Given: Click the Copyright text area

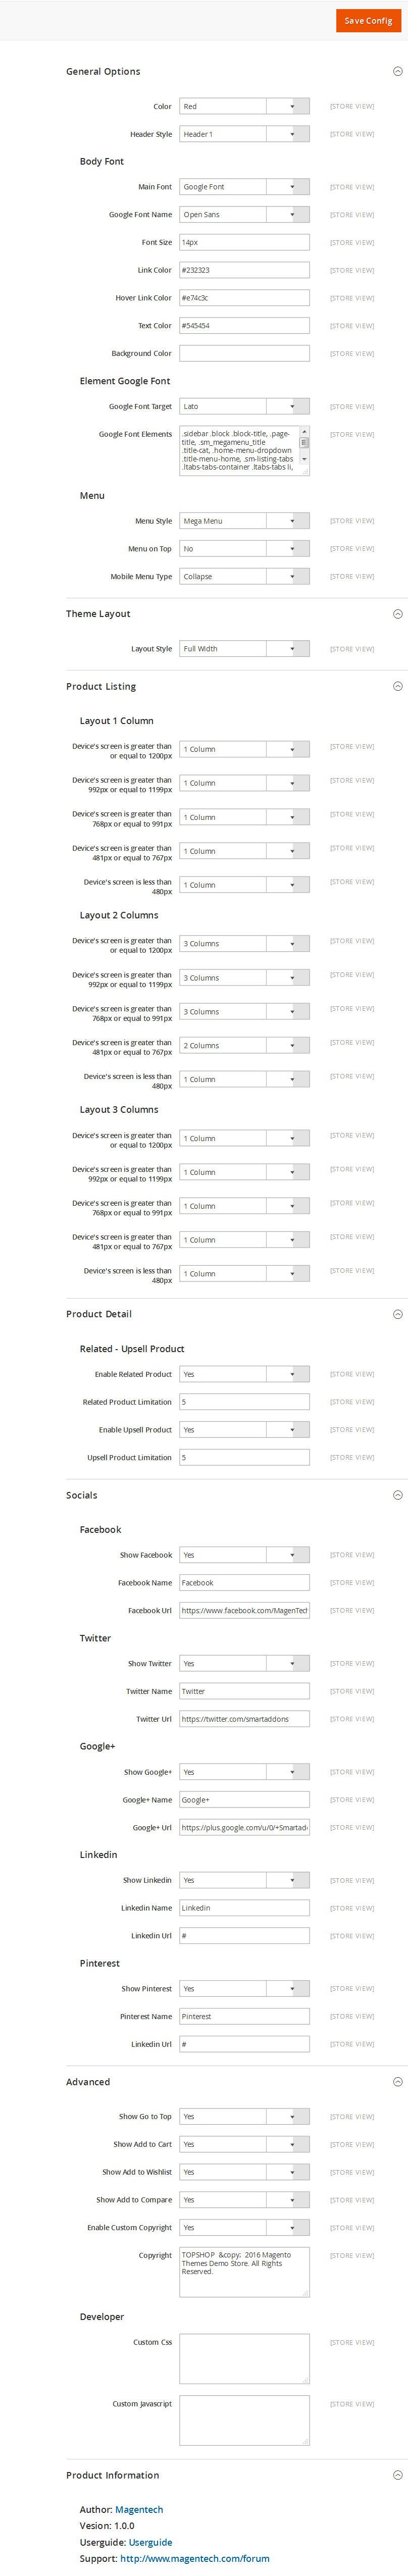Looking at the screenshot, I should [244, 2272].
